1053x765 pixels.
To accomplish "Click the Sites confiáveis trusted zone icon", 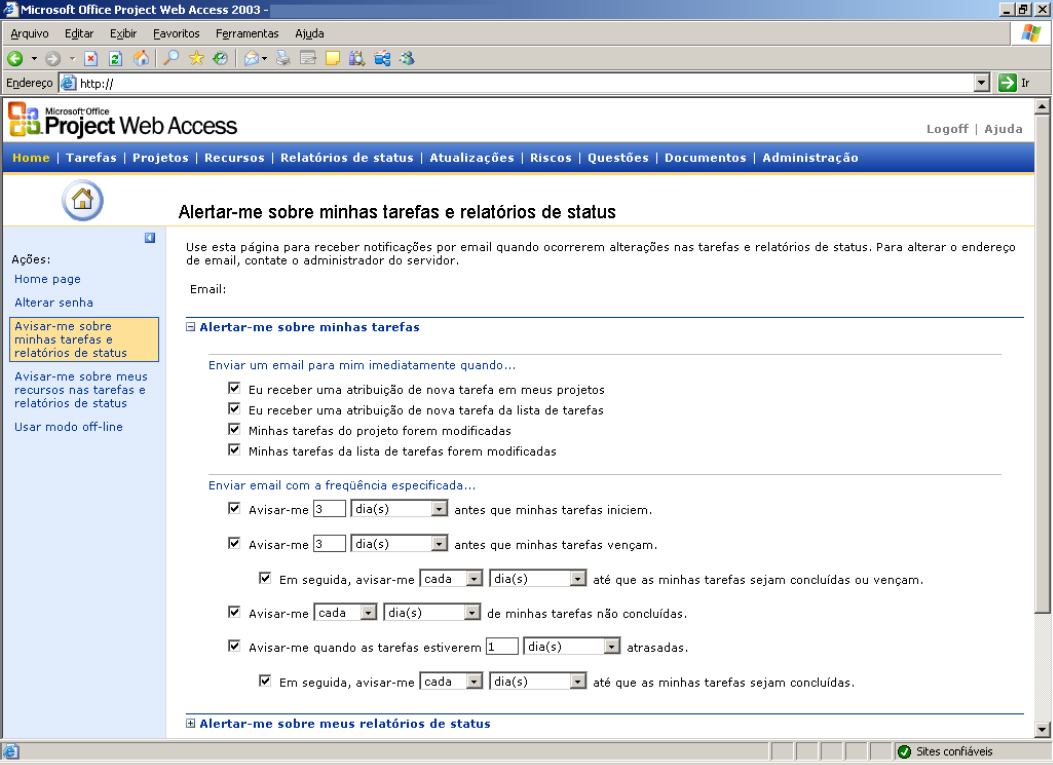I will (904, 752).
